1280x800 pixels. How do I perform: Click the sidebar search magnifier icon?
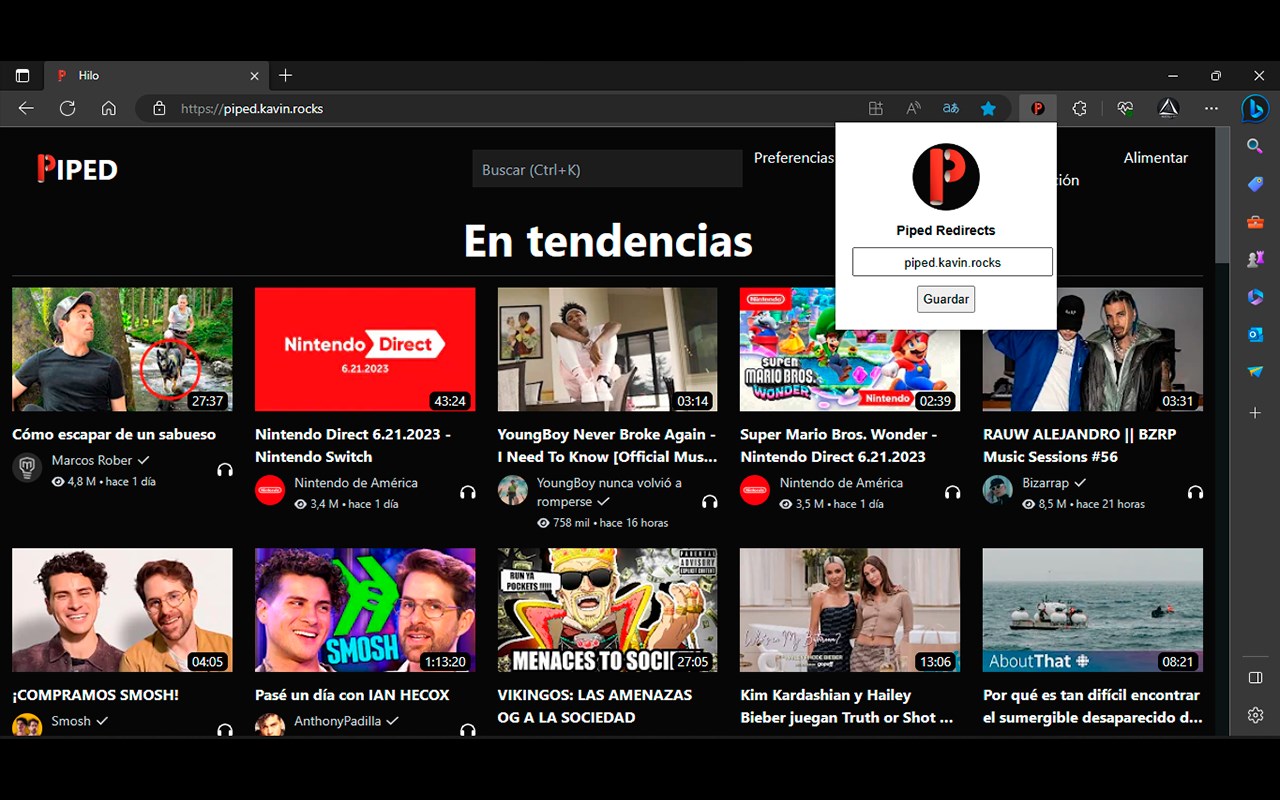[1255, 146]
